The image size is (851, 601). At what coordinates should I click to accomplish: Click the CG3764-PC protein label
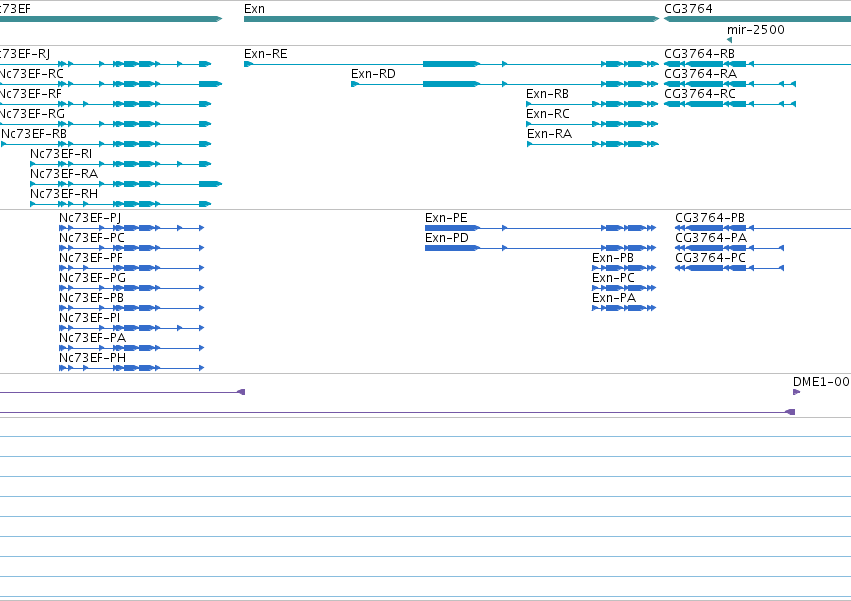[710, 258]
